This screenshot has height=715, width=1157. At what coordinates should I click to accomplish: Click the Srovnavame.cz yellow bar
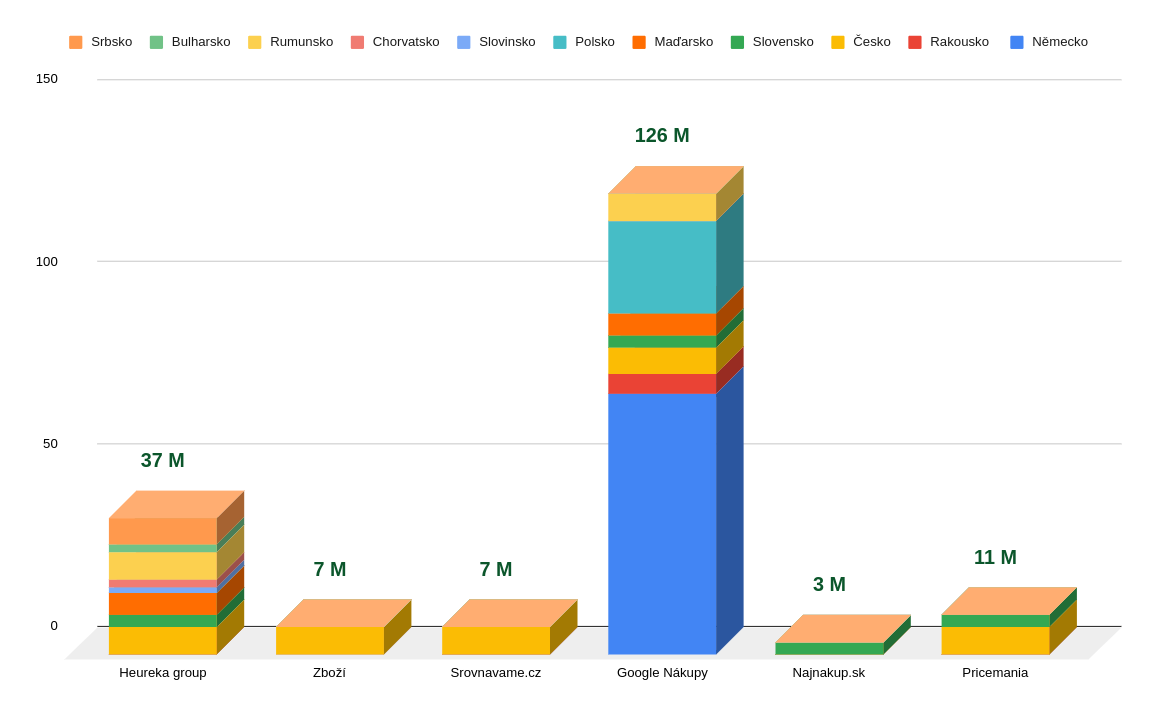[496, 641]
